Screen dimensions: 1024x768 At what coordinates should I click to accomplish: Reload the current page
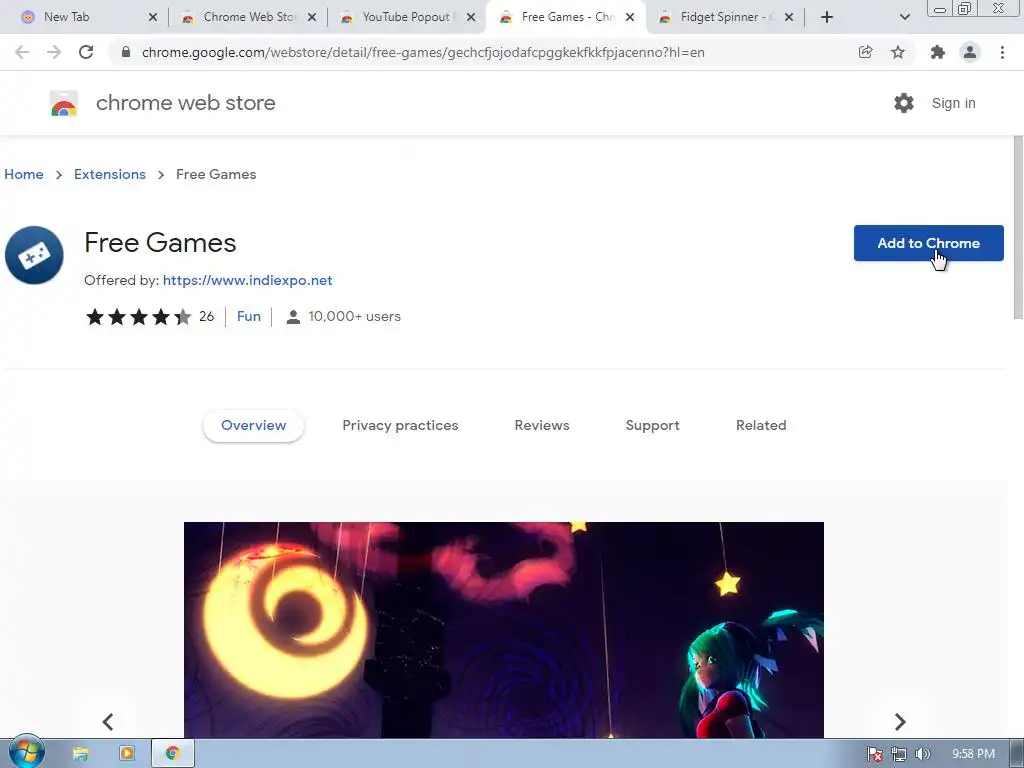point(86,52)
